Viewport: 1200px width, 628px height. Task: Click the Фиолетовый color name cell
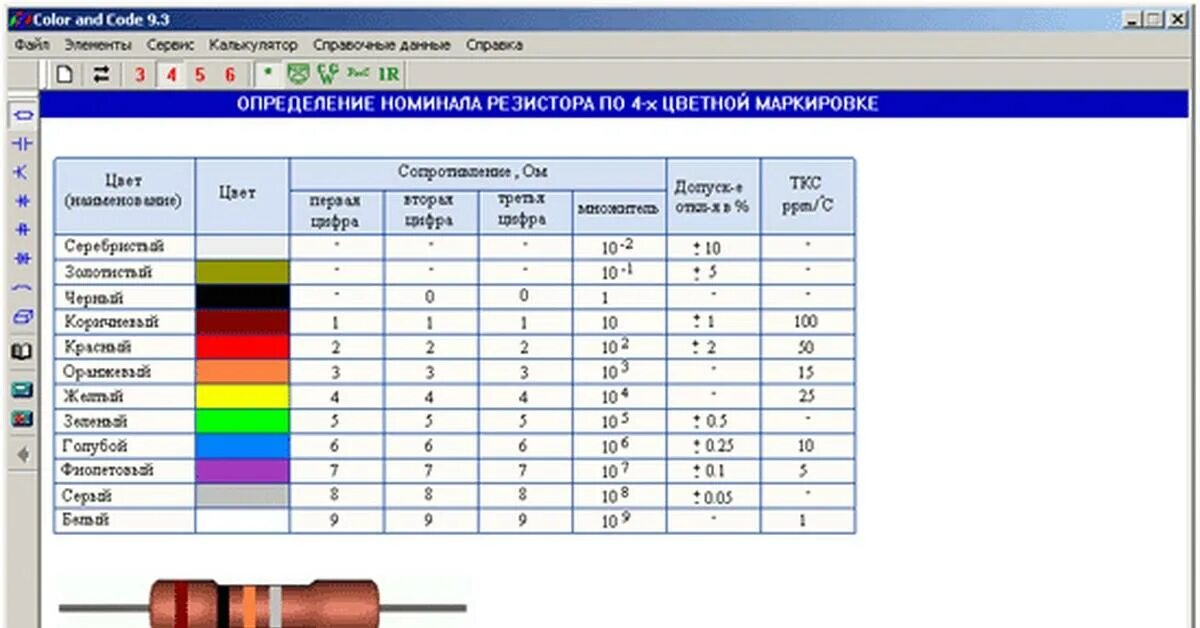(124, 470)
